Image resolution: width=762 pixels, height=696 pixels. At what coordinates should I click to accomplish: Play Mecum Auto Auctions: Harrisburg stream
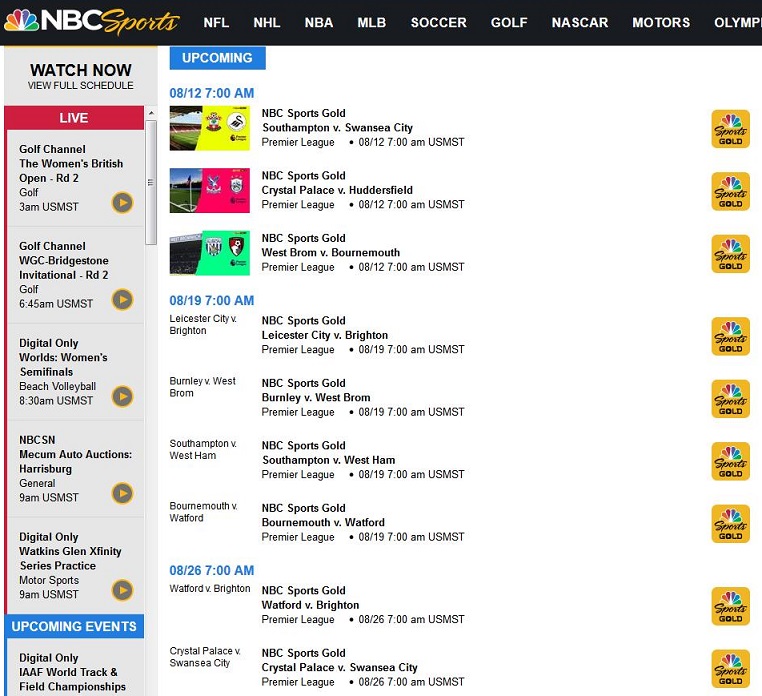122,493
